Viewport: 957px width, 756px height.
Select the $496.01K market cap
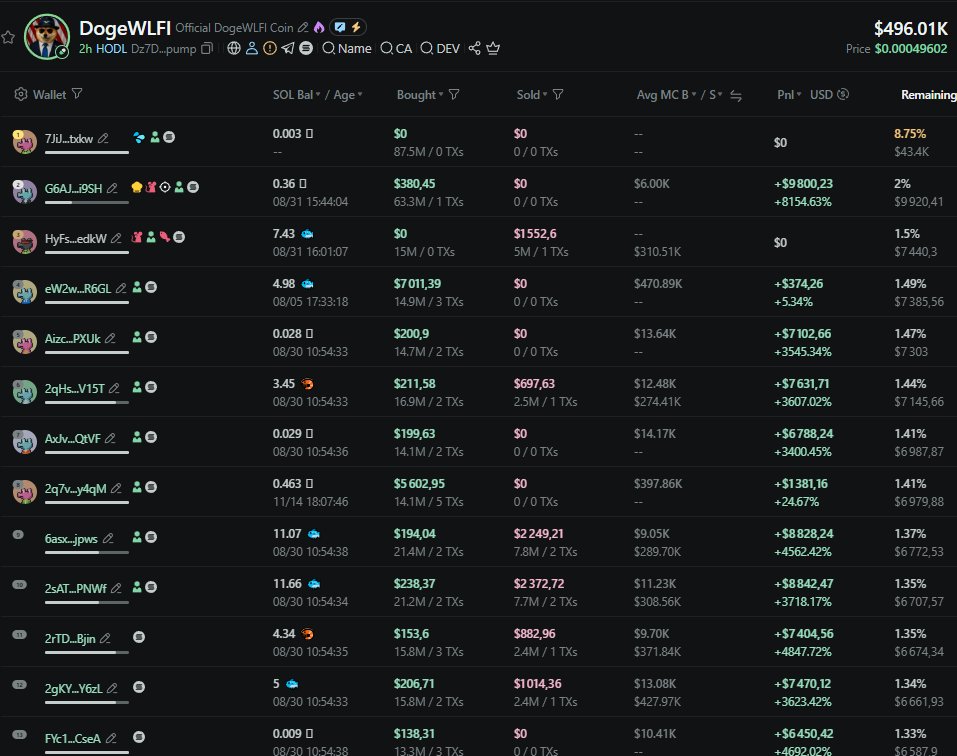[911, 28]
